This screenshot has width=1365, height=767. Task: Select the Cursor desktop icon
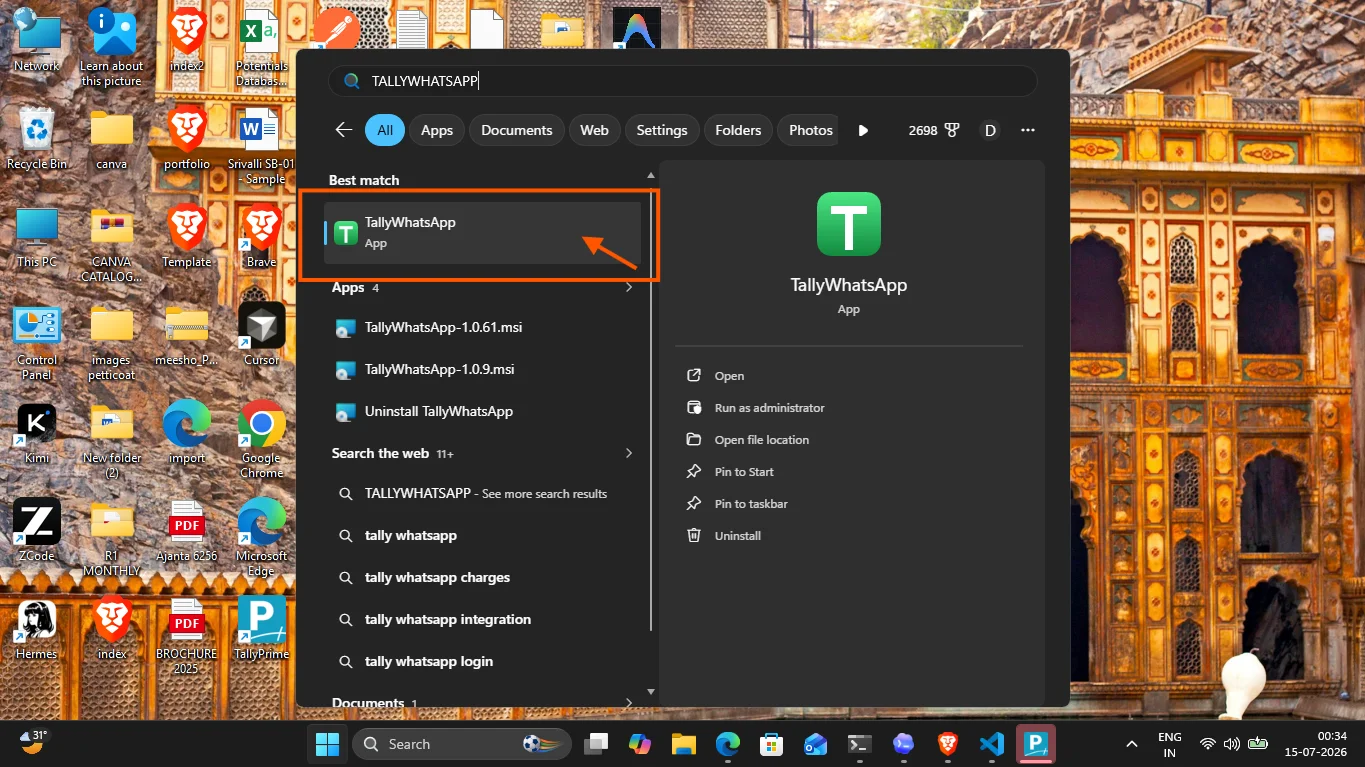pos(261,334)
